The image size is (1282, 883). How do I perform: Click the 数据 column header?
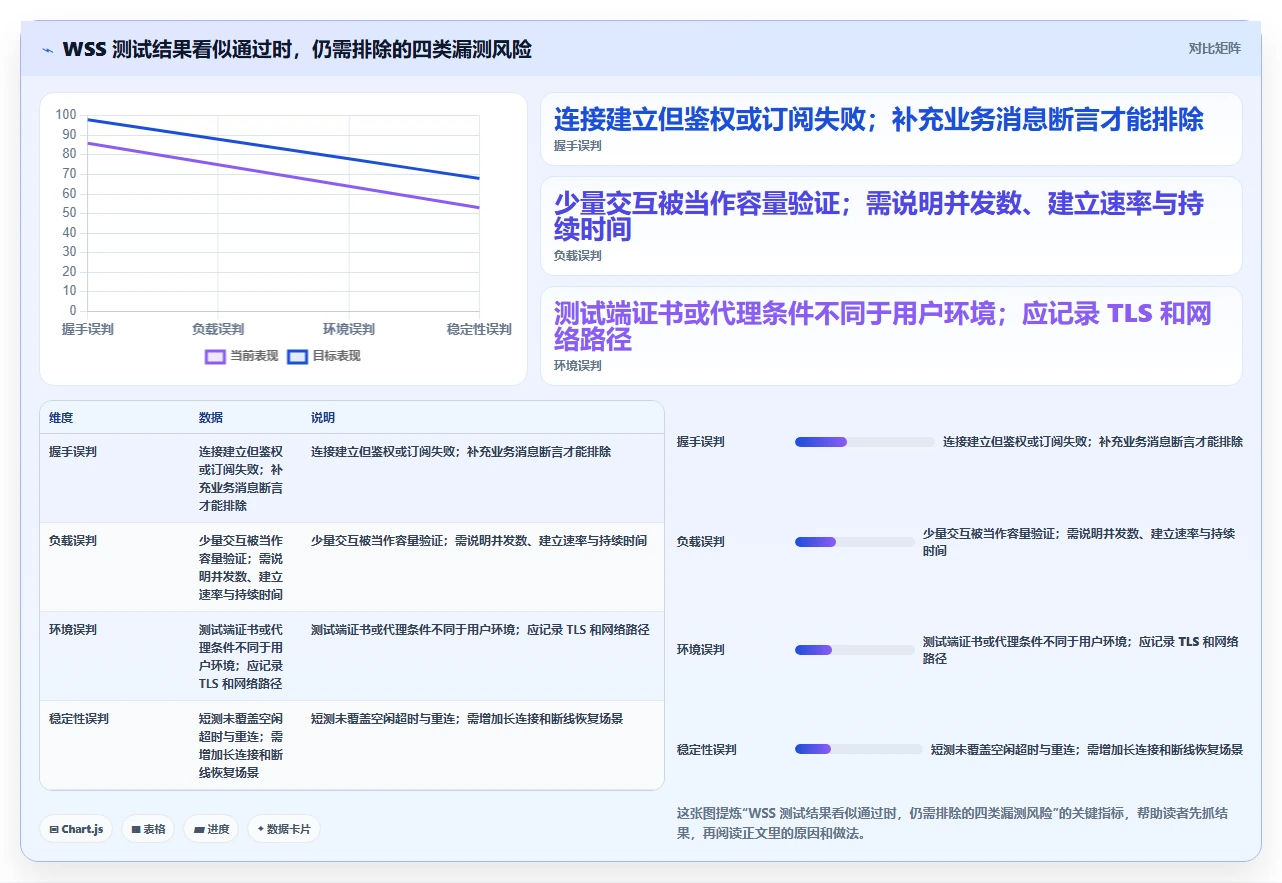pos(211,417)
